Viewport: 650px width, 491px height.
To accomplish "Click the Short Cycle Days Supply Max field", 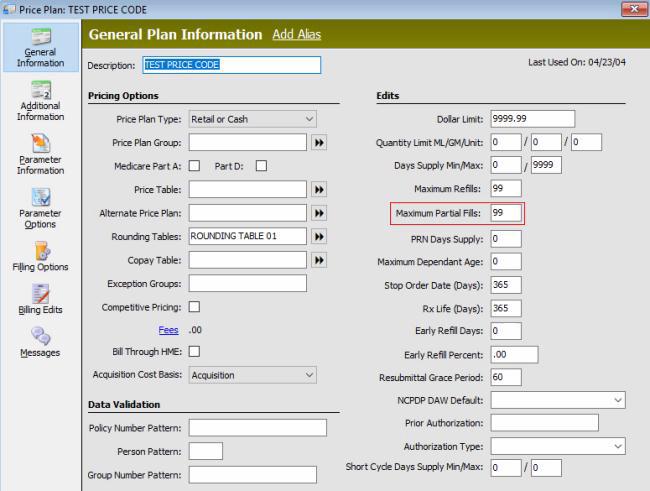I will (546, 468).
